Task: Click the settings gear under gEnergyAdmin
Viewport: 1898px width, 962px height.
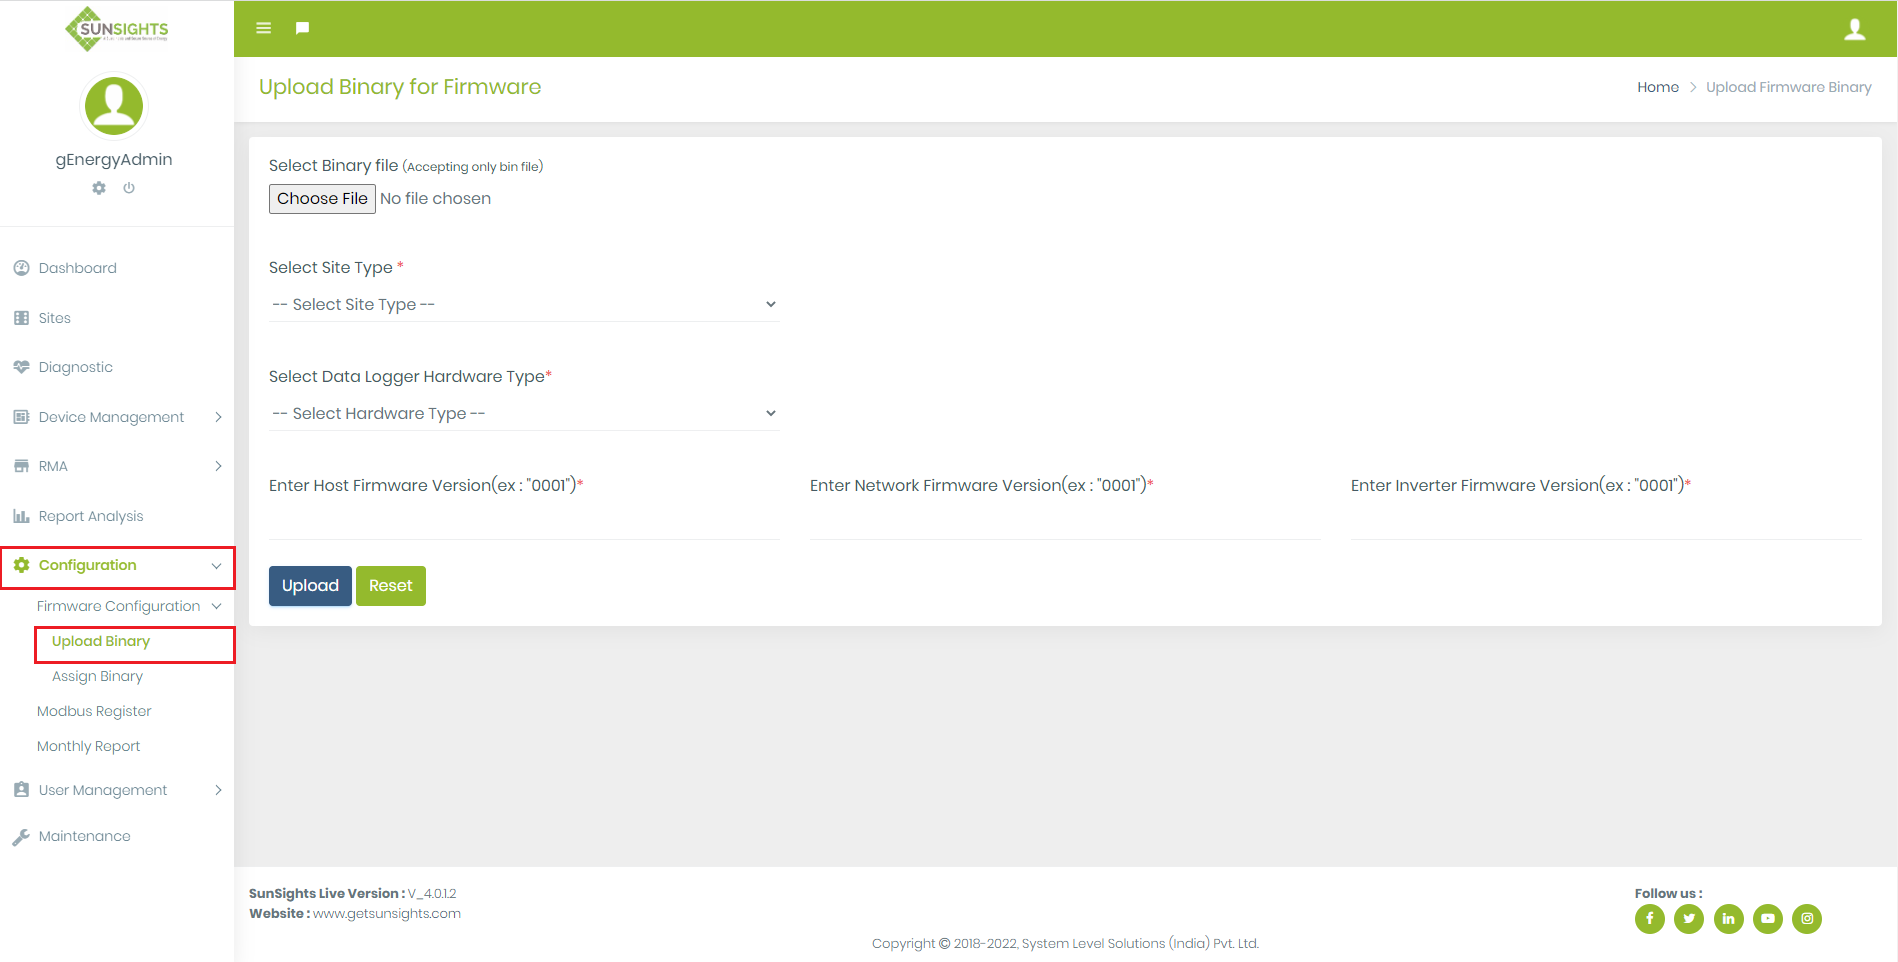Action: pos(99,188)
